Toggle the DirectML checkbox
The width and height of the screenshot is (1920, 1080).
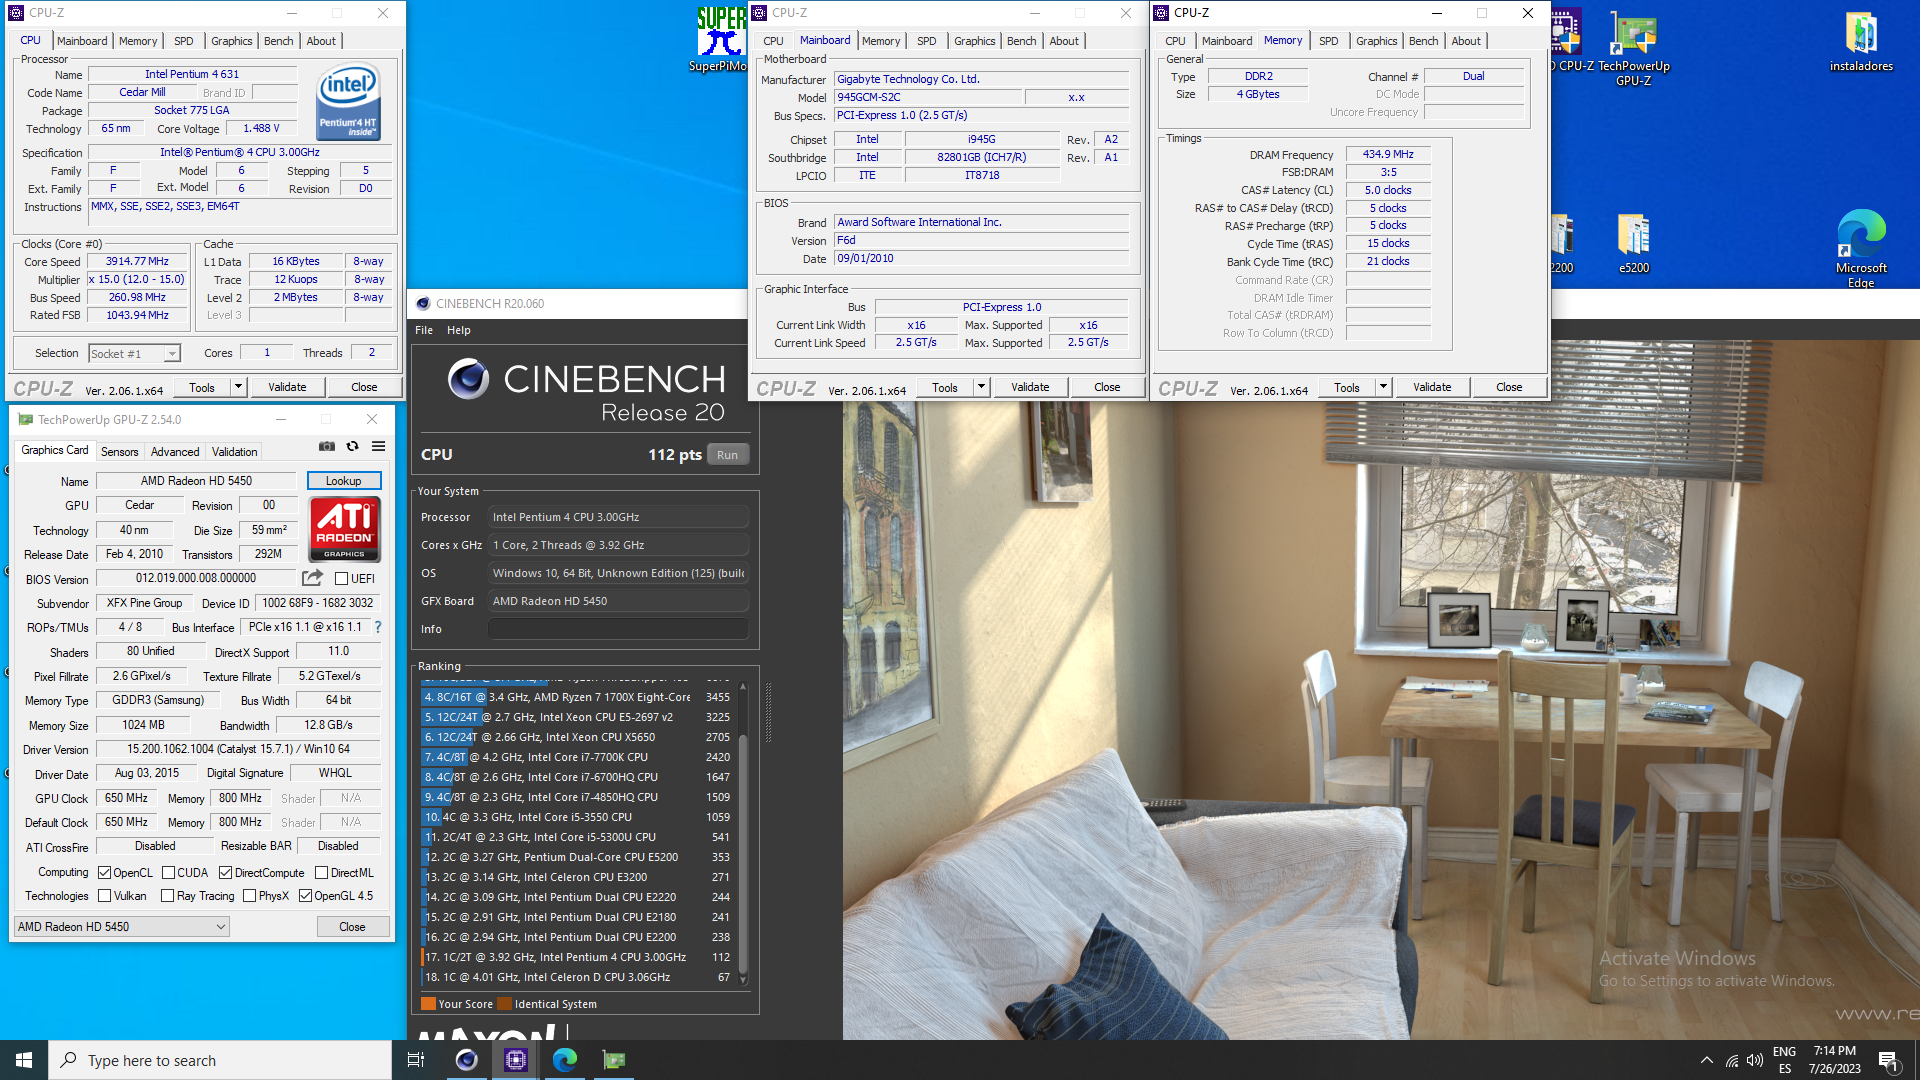(x=321, y=873)
